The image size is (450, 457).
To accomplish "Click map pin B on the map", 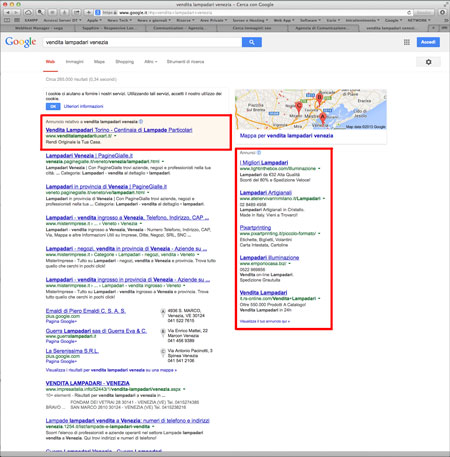I will pos(319,98).
